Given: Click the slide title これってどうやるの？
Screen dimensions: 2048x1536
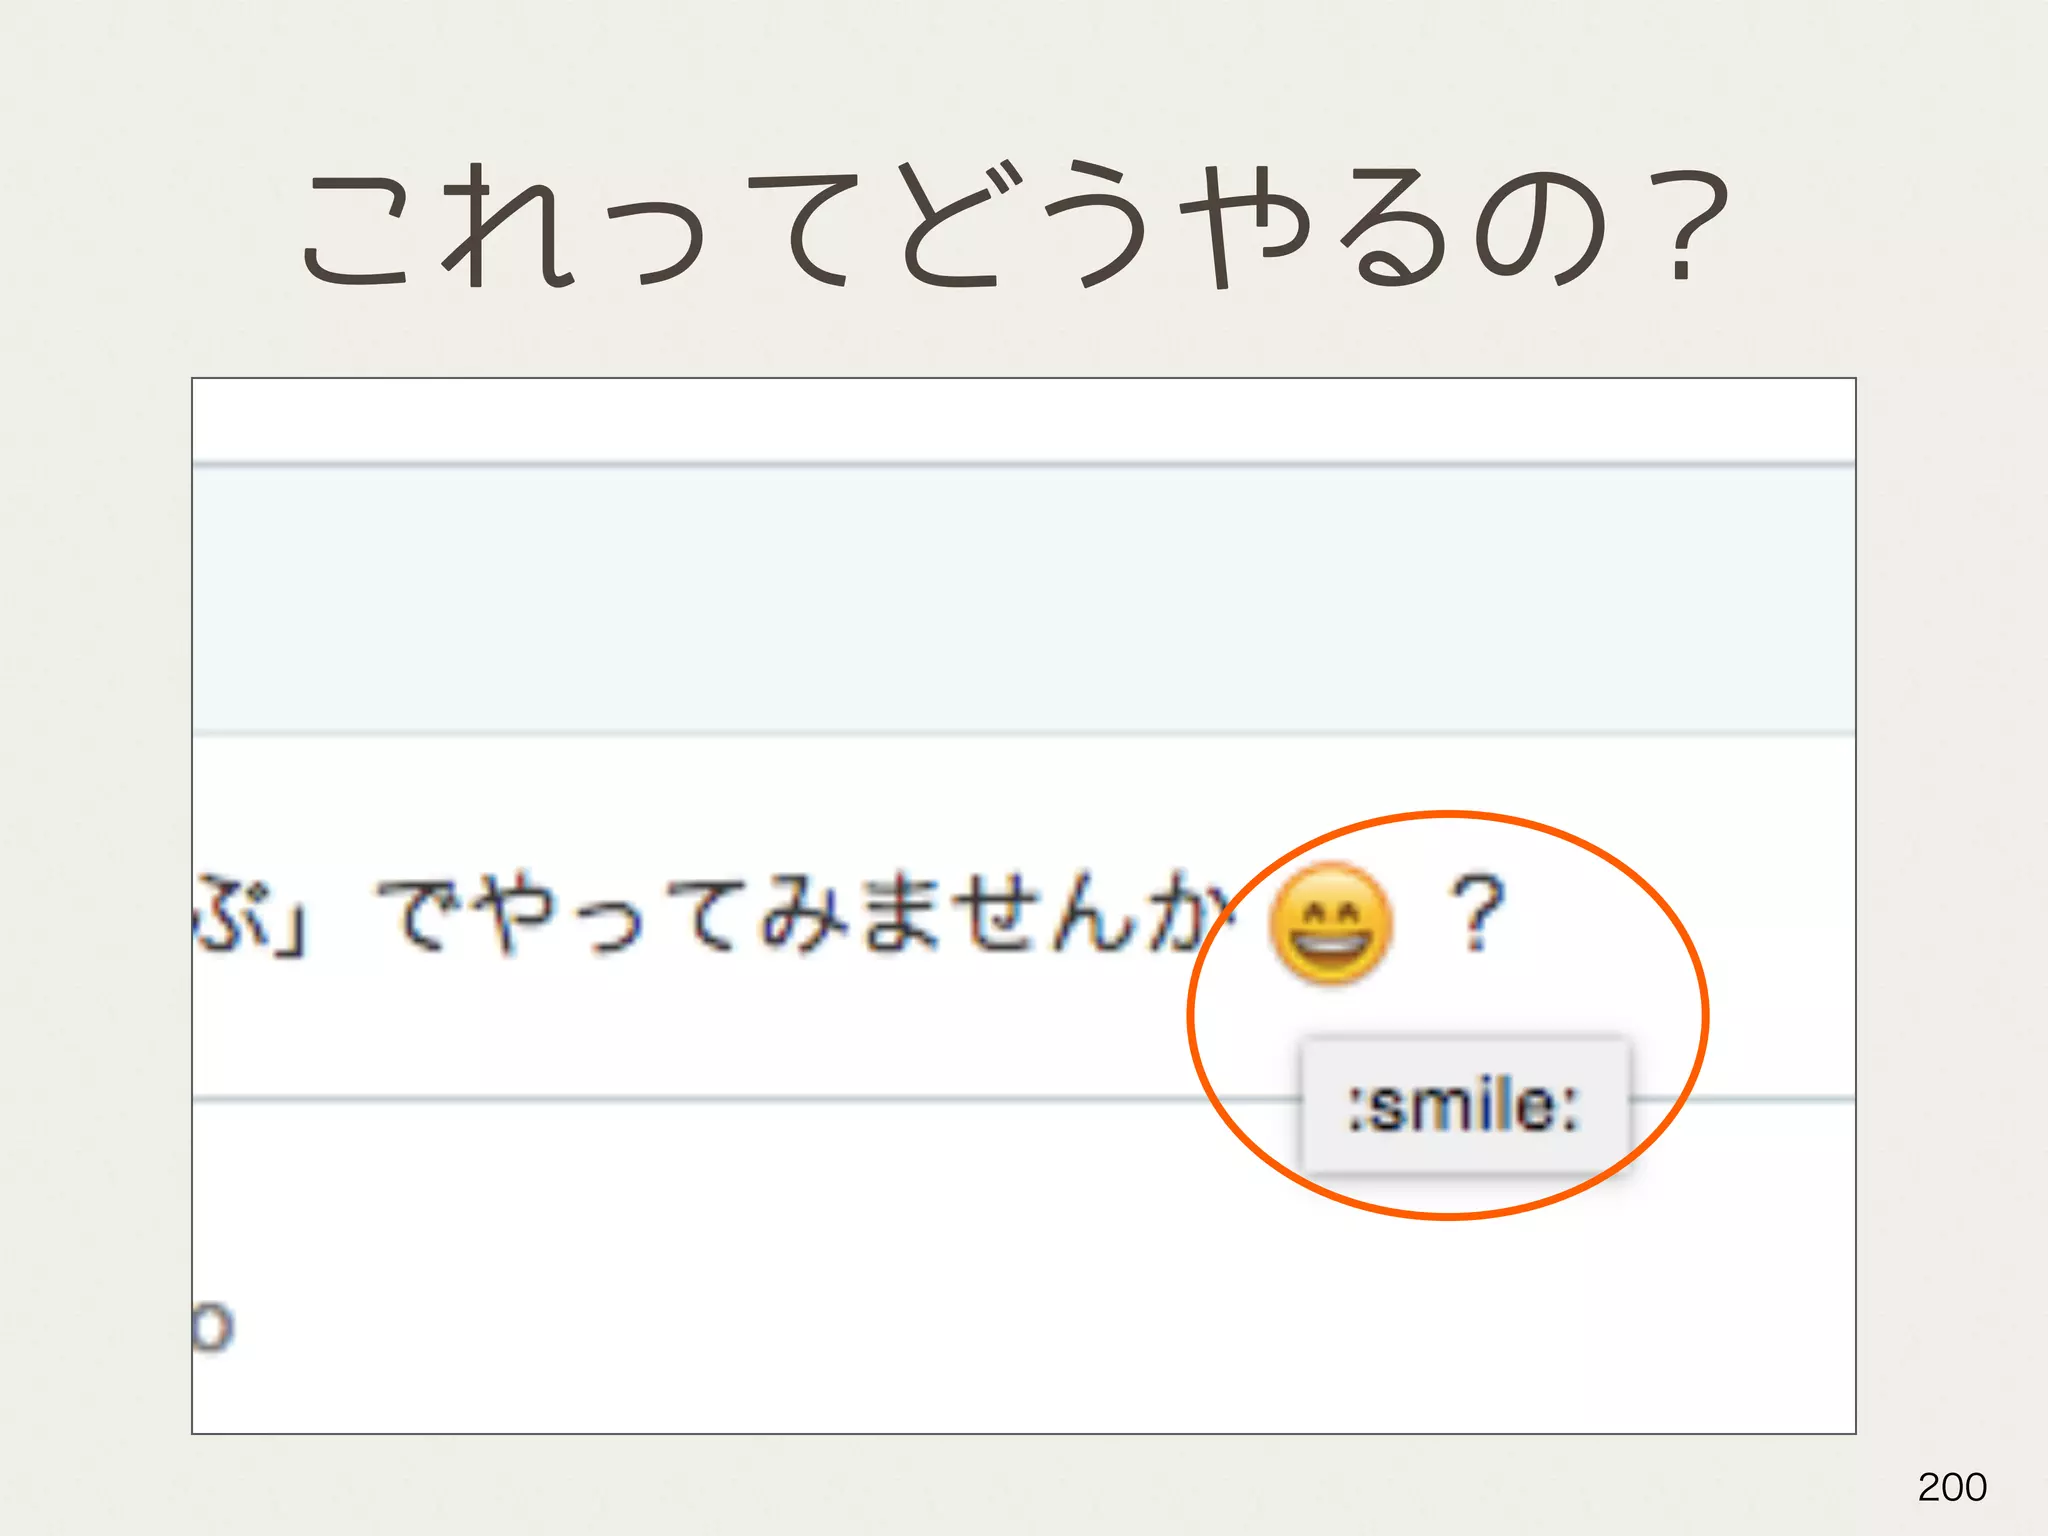Looking at the screenshot, I should (1015, 227).
